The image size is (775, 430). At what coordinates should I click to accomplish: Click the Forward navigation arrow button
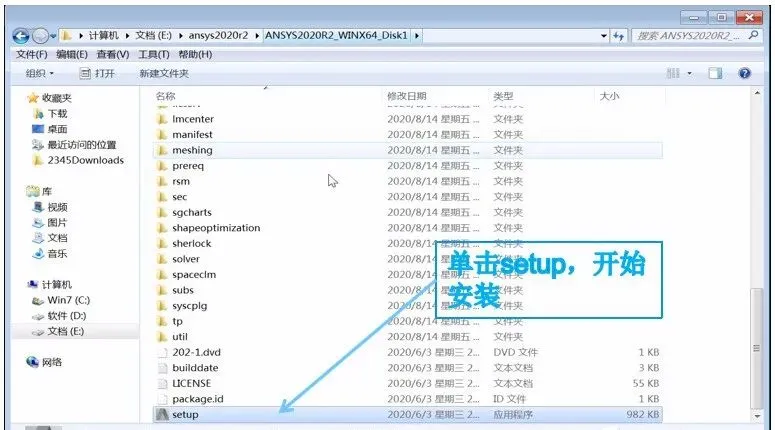point(40,36)
